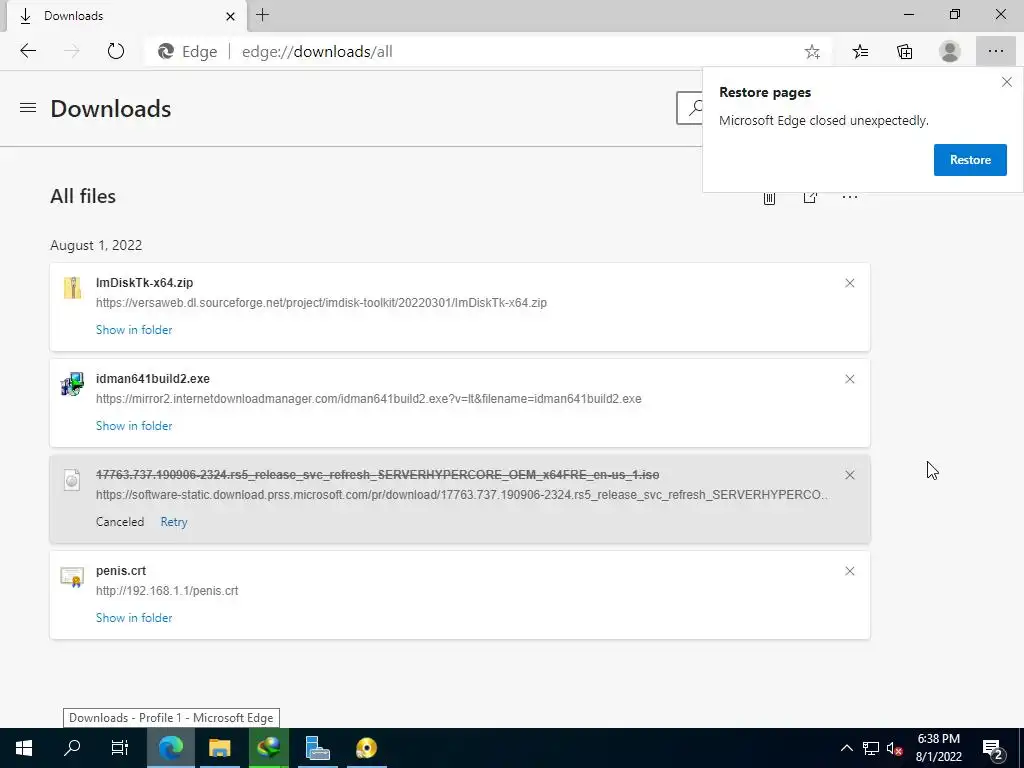Click the ImDiskTk-x64.zip archive icon

click(x=72, y=288)
